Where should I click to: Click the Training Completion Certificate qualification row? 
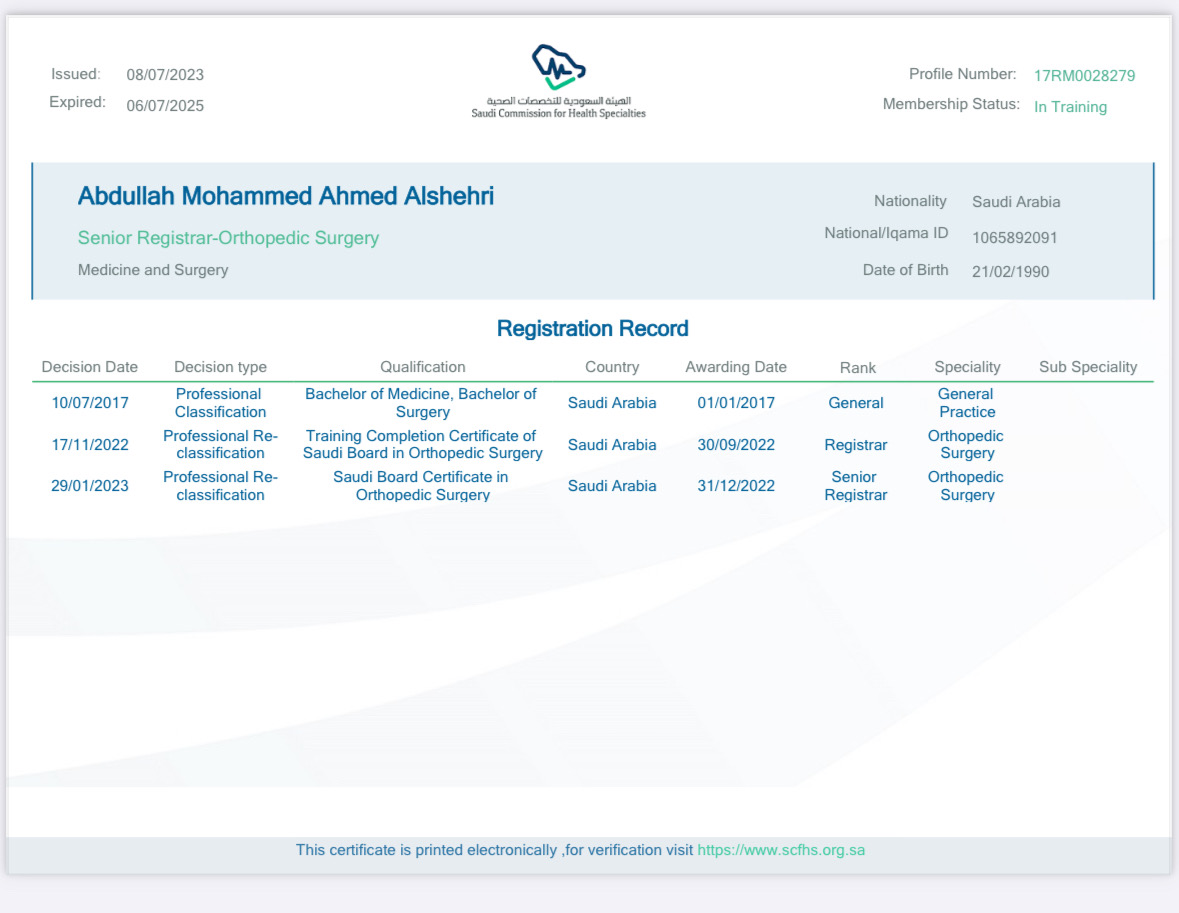422,444
